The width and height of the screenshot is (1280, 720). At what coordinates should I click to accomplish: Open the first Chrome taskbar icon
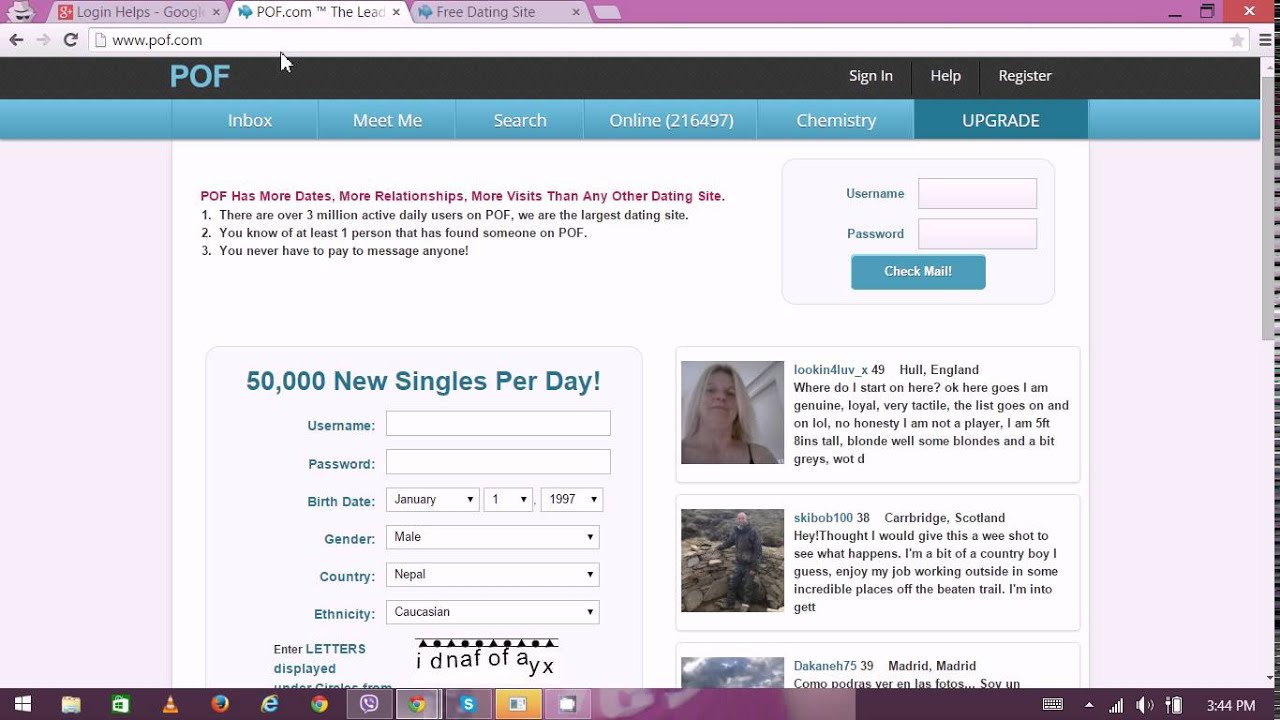tap(319, 704)
